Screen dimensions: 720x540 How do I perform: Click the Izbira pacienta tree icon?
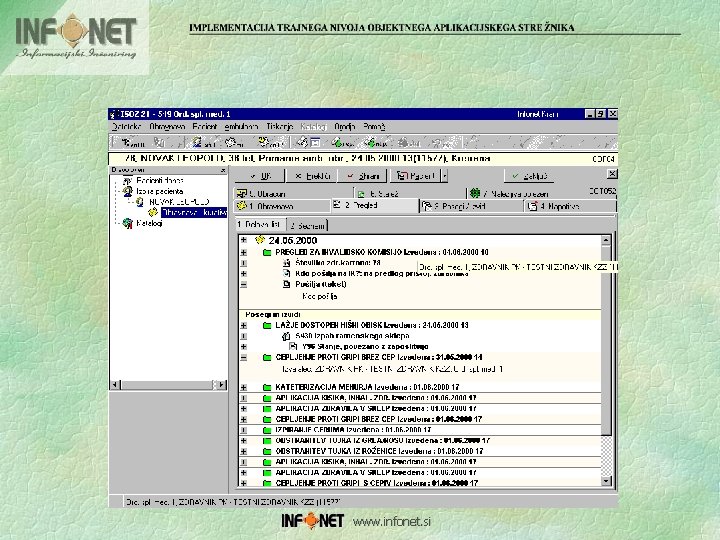coord(128,191)
